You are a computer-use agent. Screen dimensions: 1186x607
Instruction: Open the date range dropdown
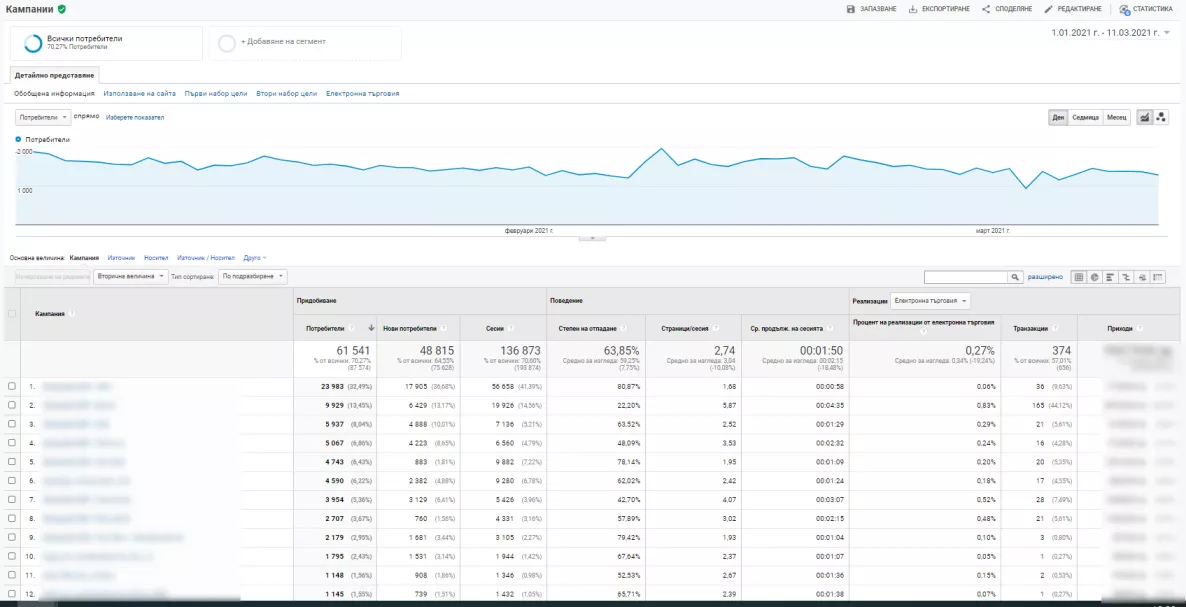1110,33
